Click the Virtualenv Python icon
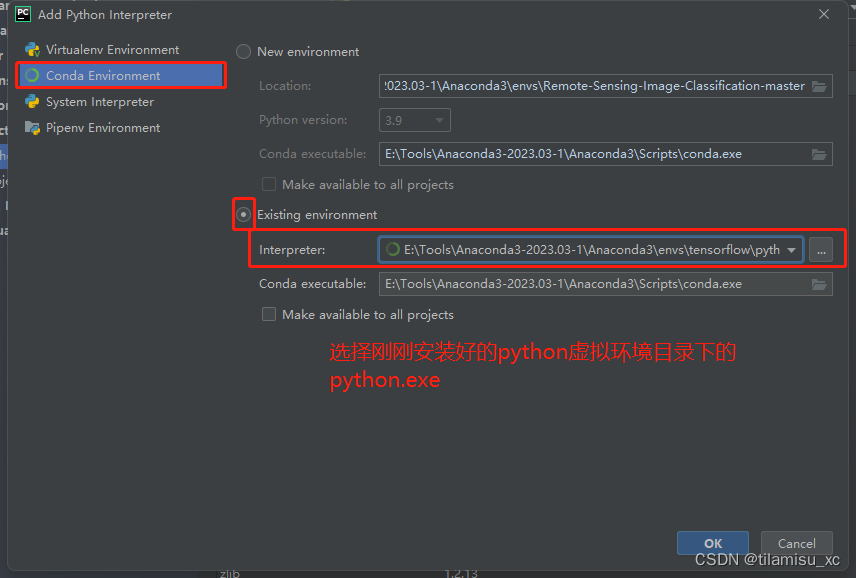Screen dimensions: 856x578 [x=32, y=50]
